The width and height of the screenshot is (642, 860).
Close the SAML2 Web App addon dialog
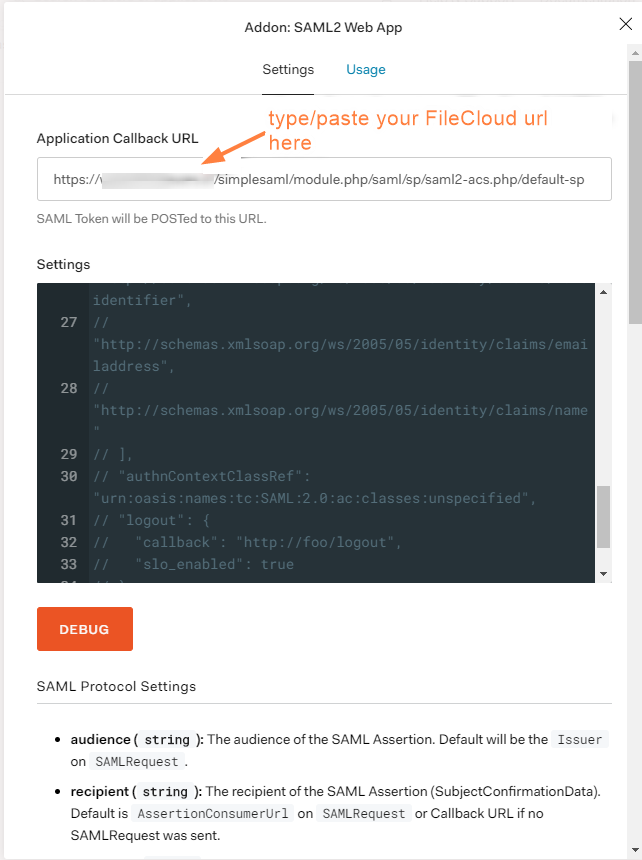625,24
